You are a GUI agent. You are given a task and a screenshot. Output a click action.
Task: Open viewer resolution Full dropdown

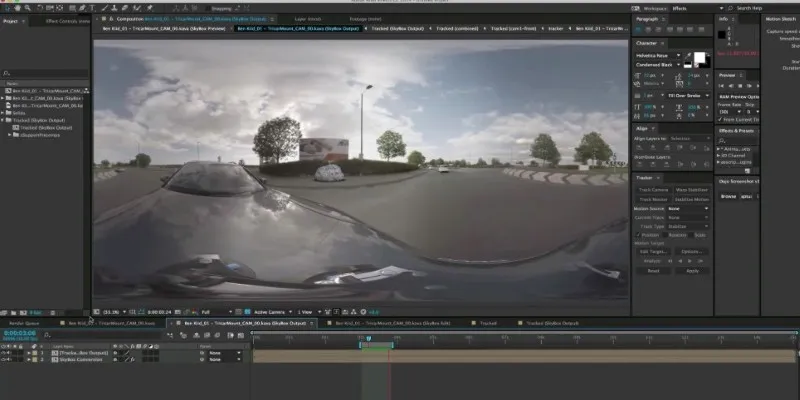click(217, 312)
